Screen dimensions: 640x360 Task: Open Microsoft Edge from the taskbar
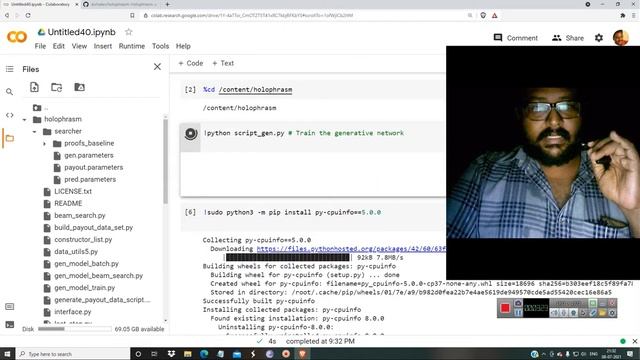click(x=204, y=354)
